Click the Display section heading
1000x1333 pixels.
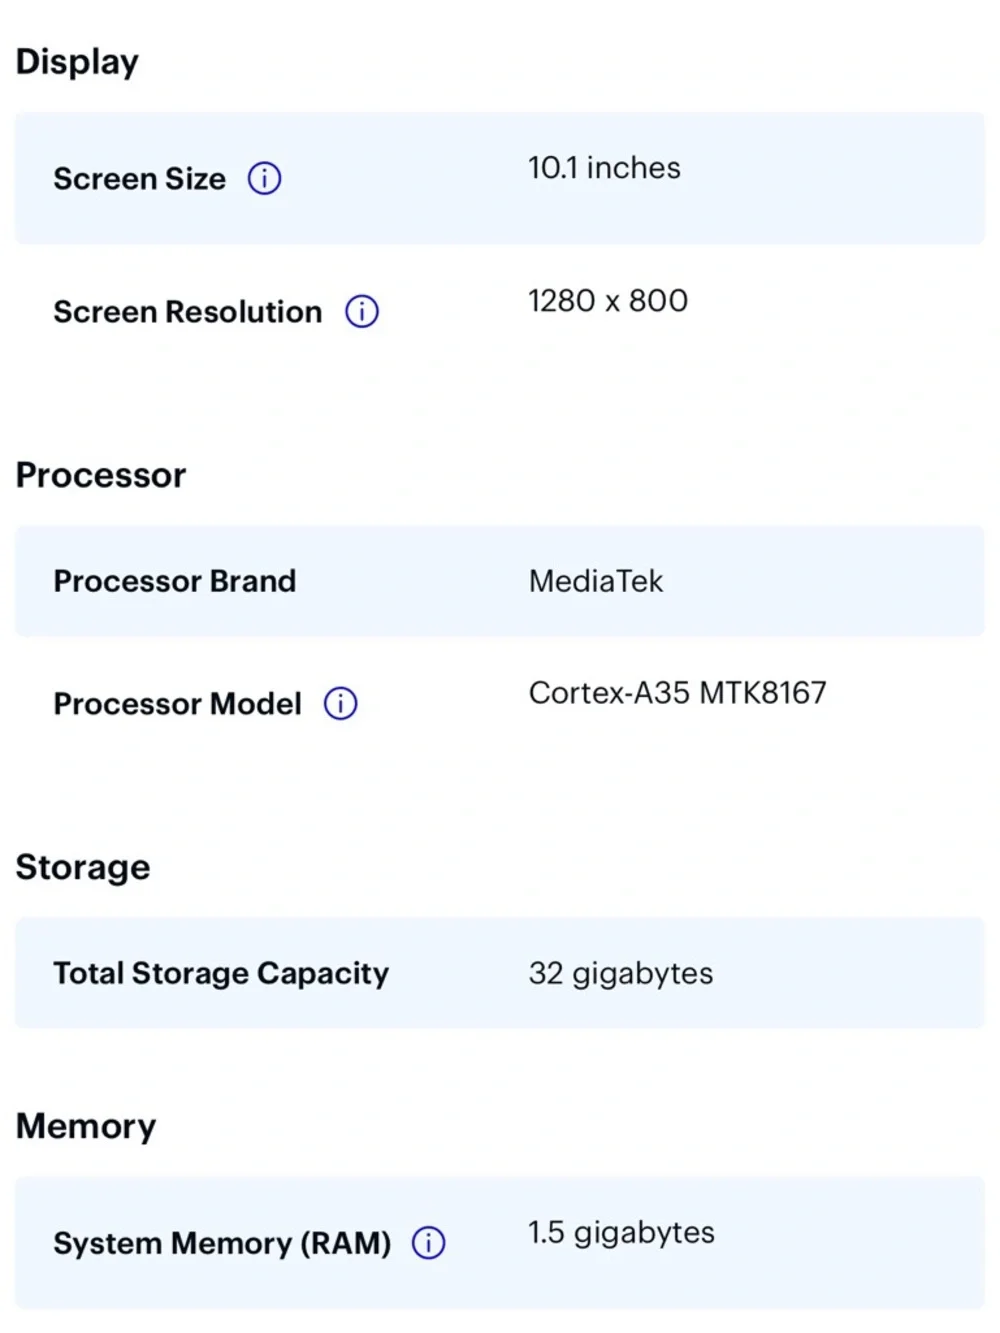pos(77,62)
